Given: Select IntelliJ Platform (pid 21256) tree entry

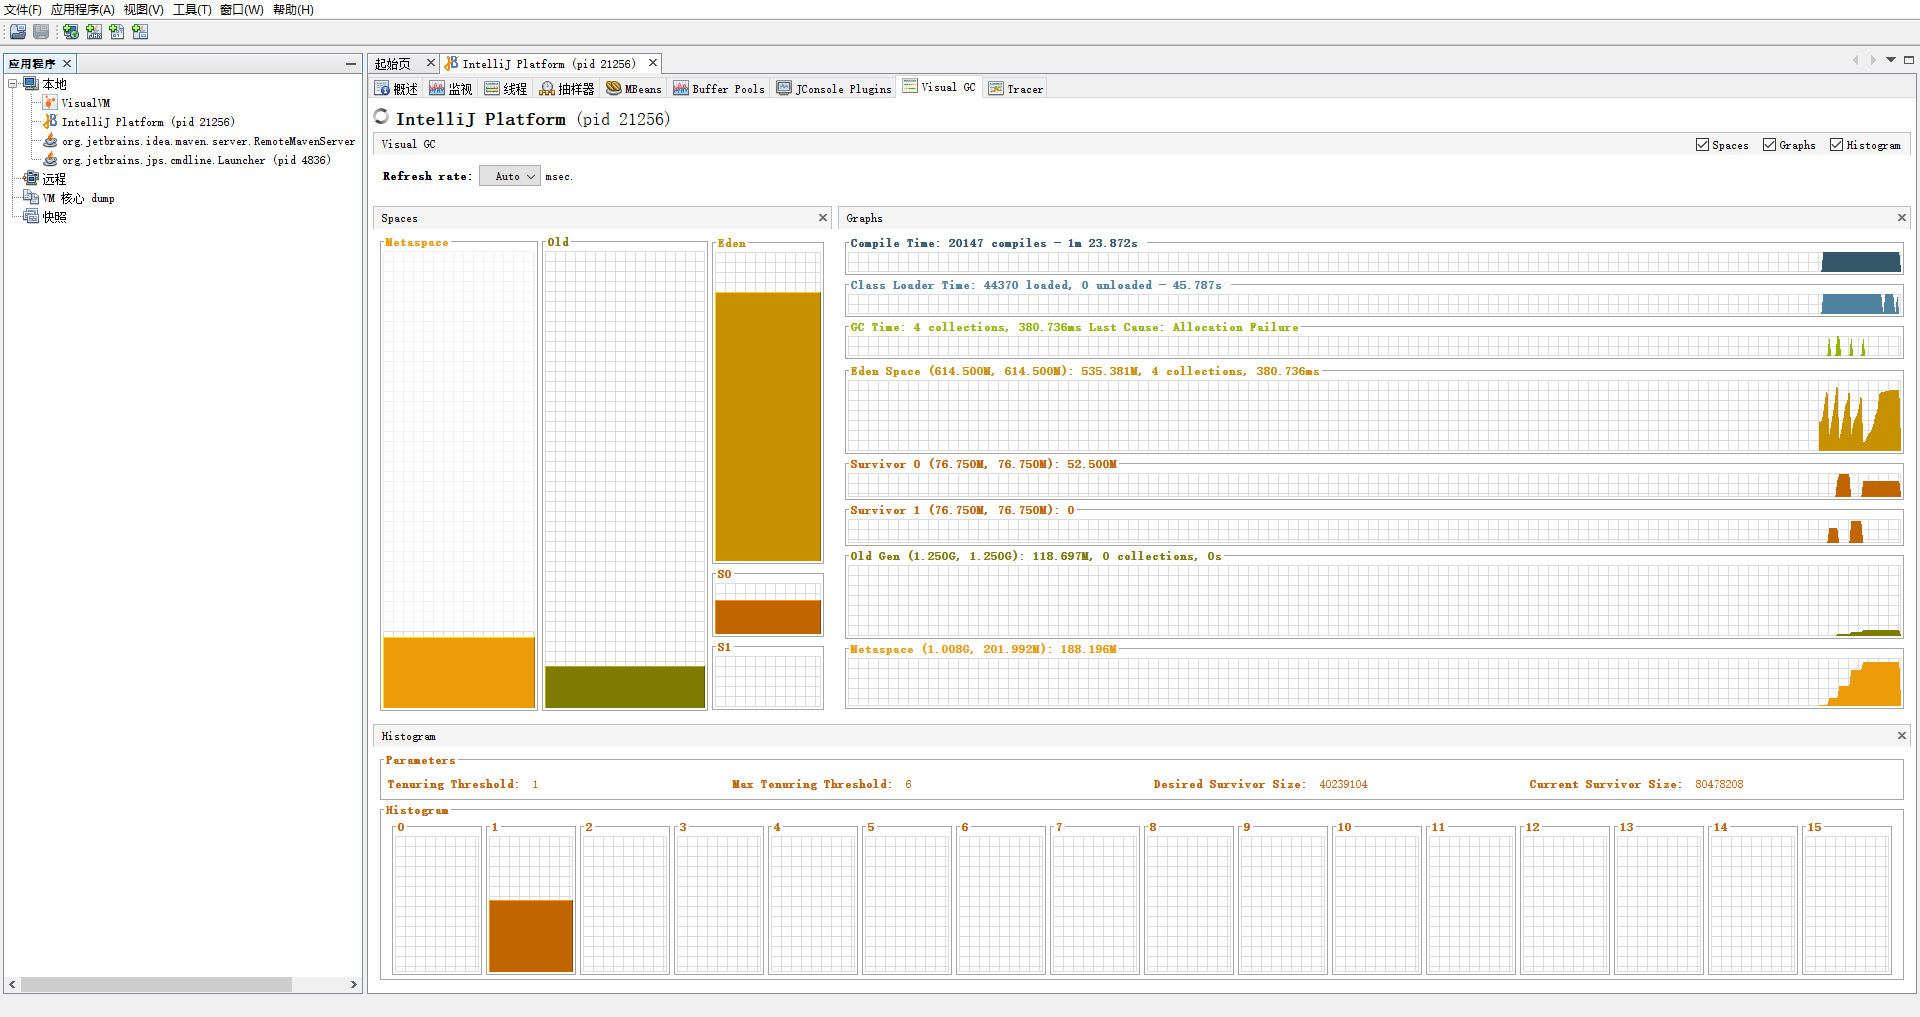Looking at the screenshot, I should [148, 122].
